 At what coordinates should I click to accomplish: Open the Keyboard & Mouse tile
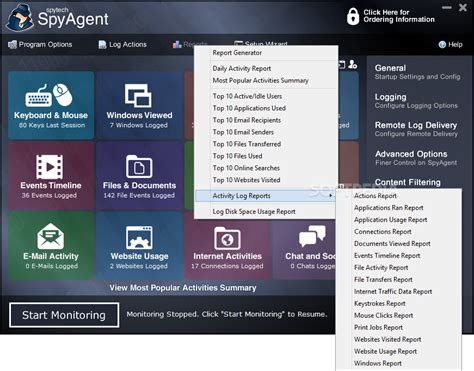point(51,105)
